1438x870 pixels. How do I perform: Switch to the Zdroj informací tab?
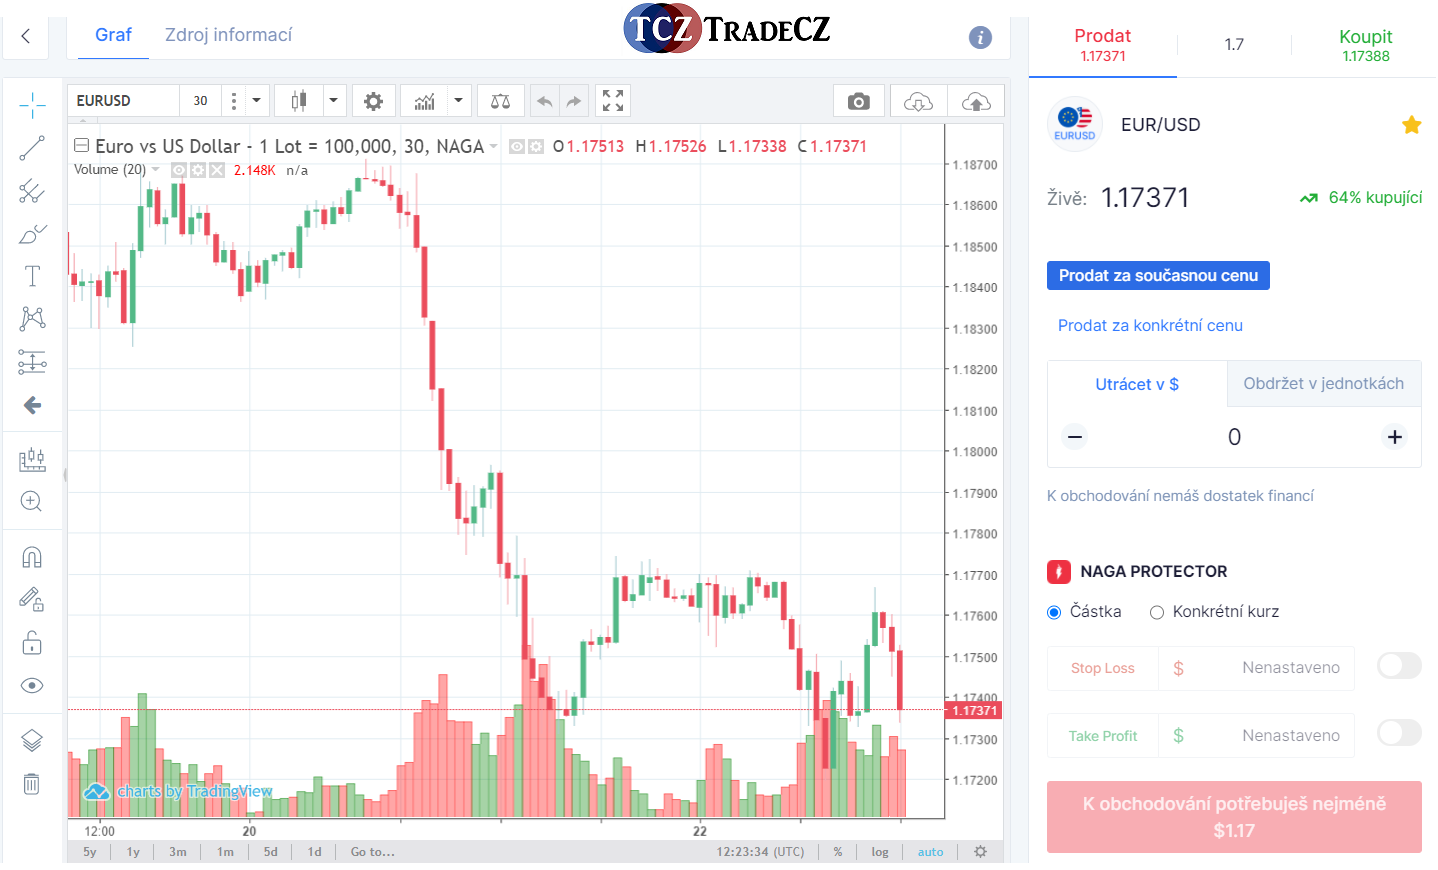click(228, 35)
